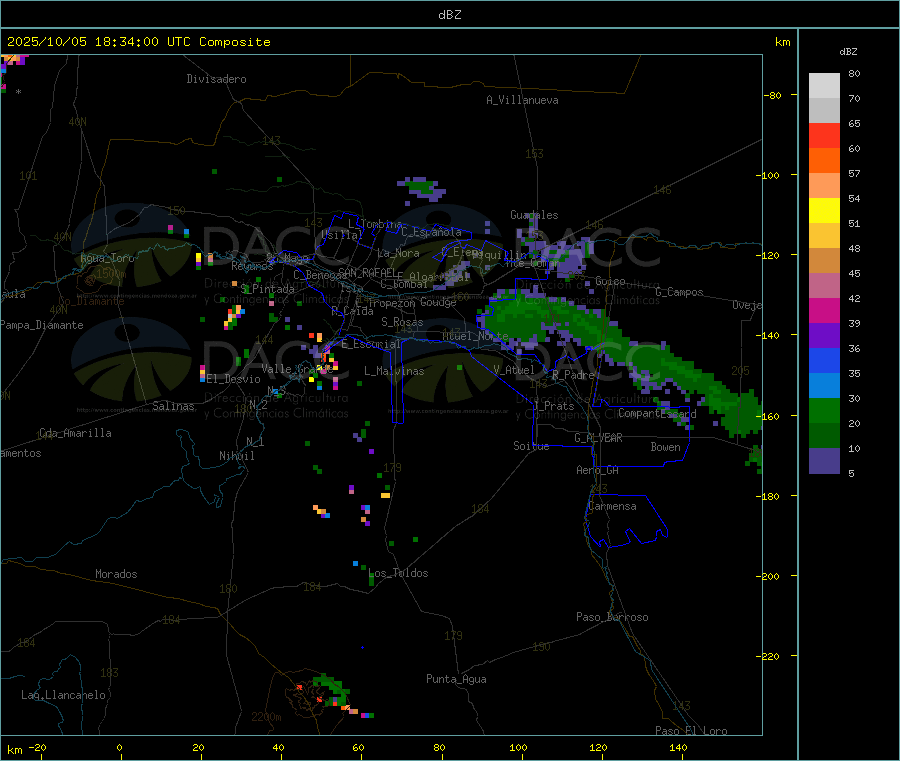
Task: Click the Guadales town label
Action: click(x=534, y=215)
